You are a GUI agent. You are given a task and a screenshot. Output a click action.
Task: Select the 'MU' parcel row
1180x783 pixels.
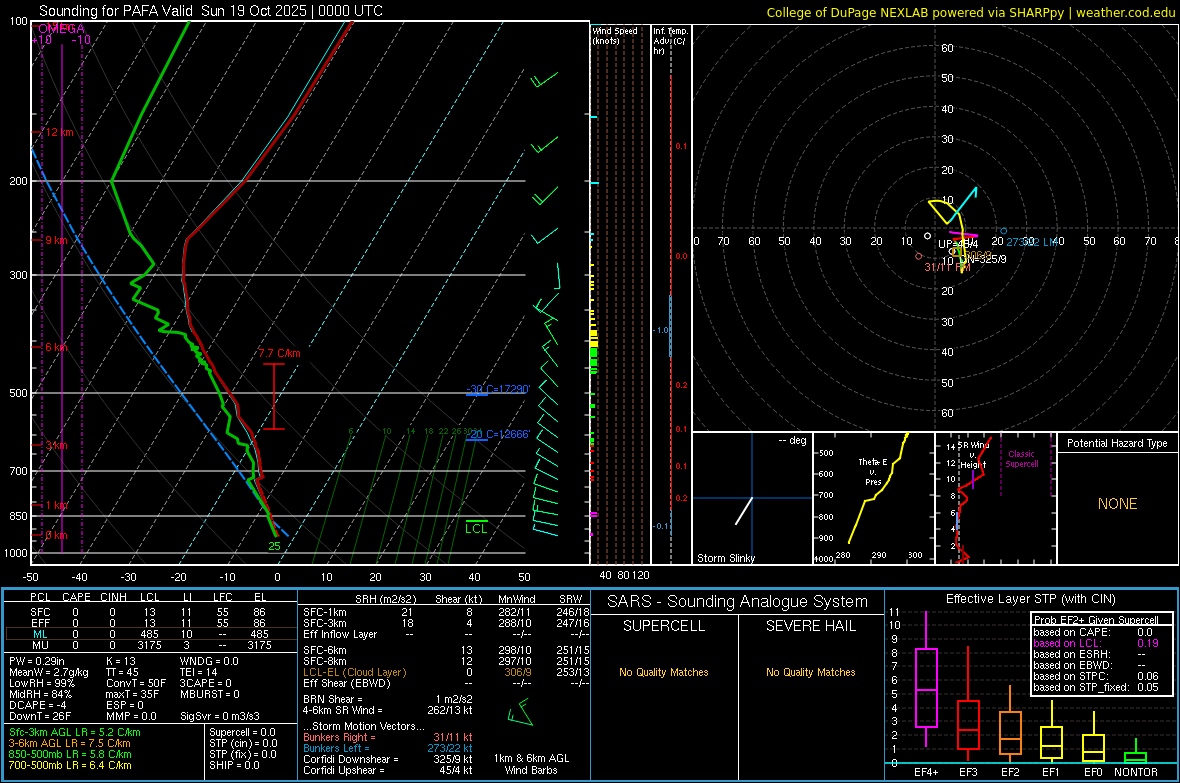click(151, 645)
